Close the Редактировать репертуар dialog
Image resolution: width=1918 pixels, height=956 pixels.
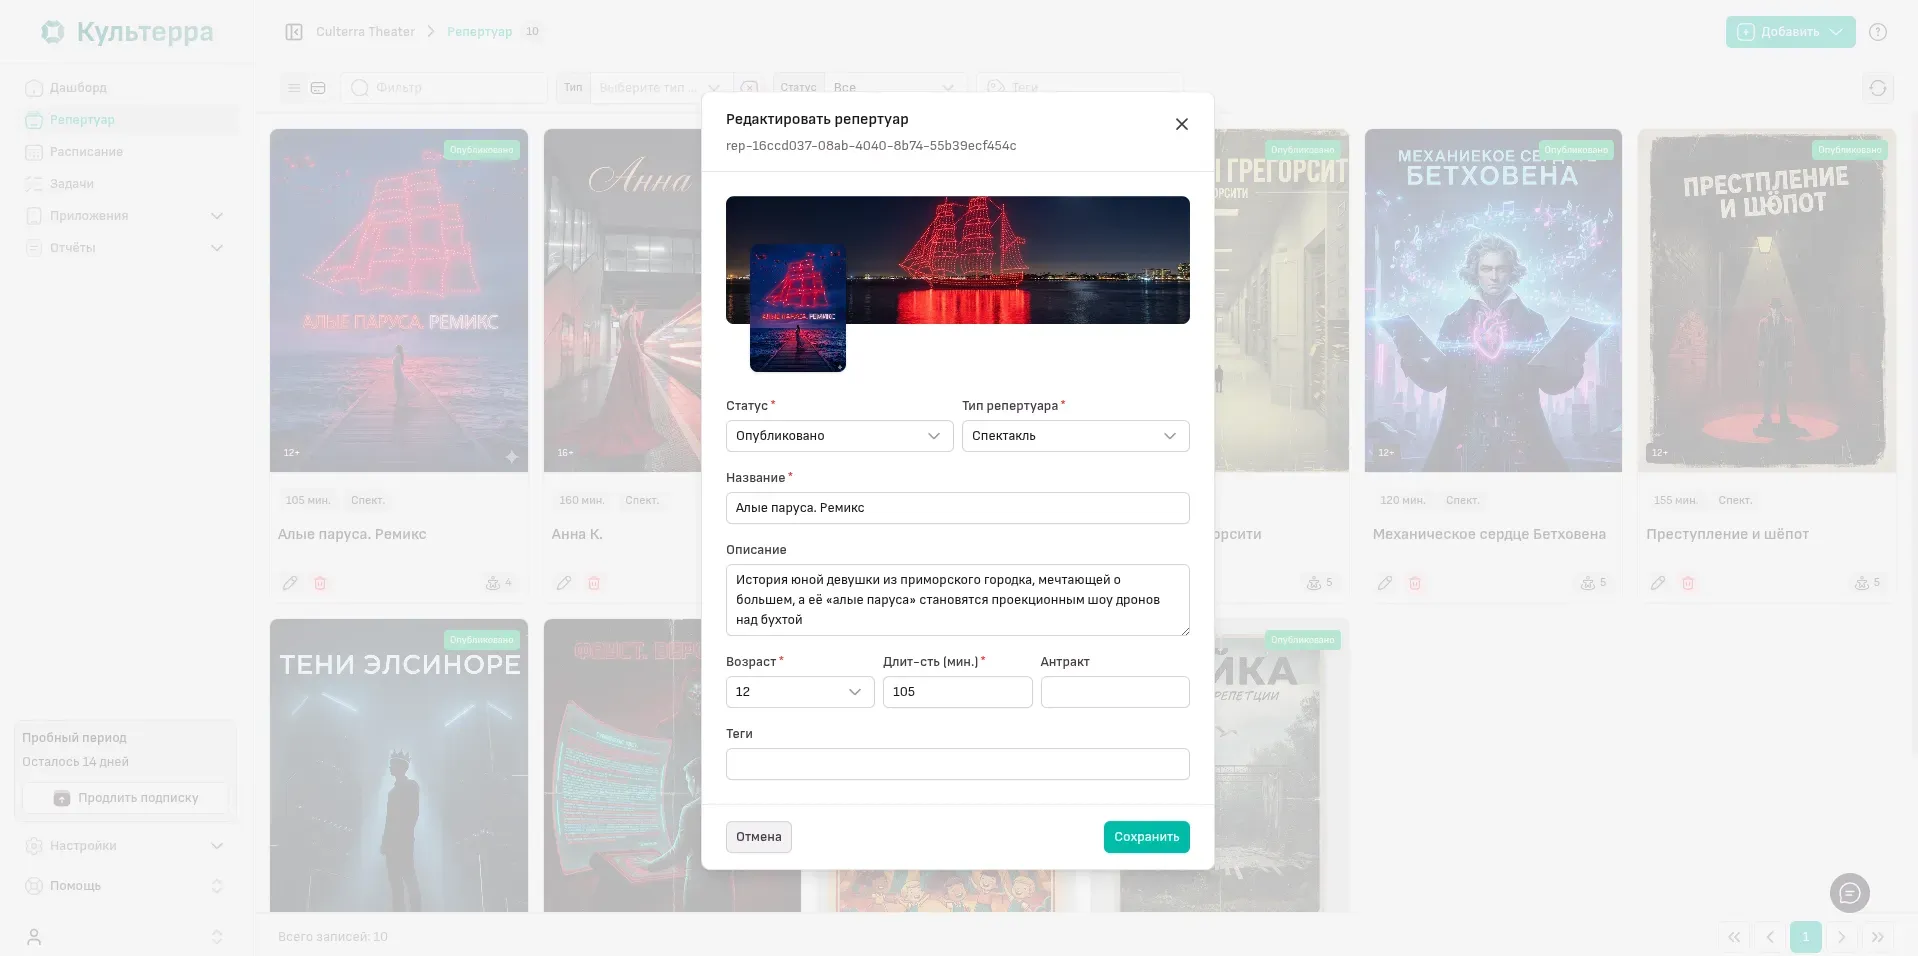1181,124
